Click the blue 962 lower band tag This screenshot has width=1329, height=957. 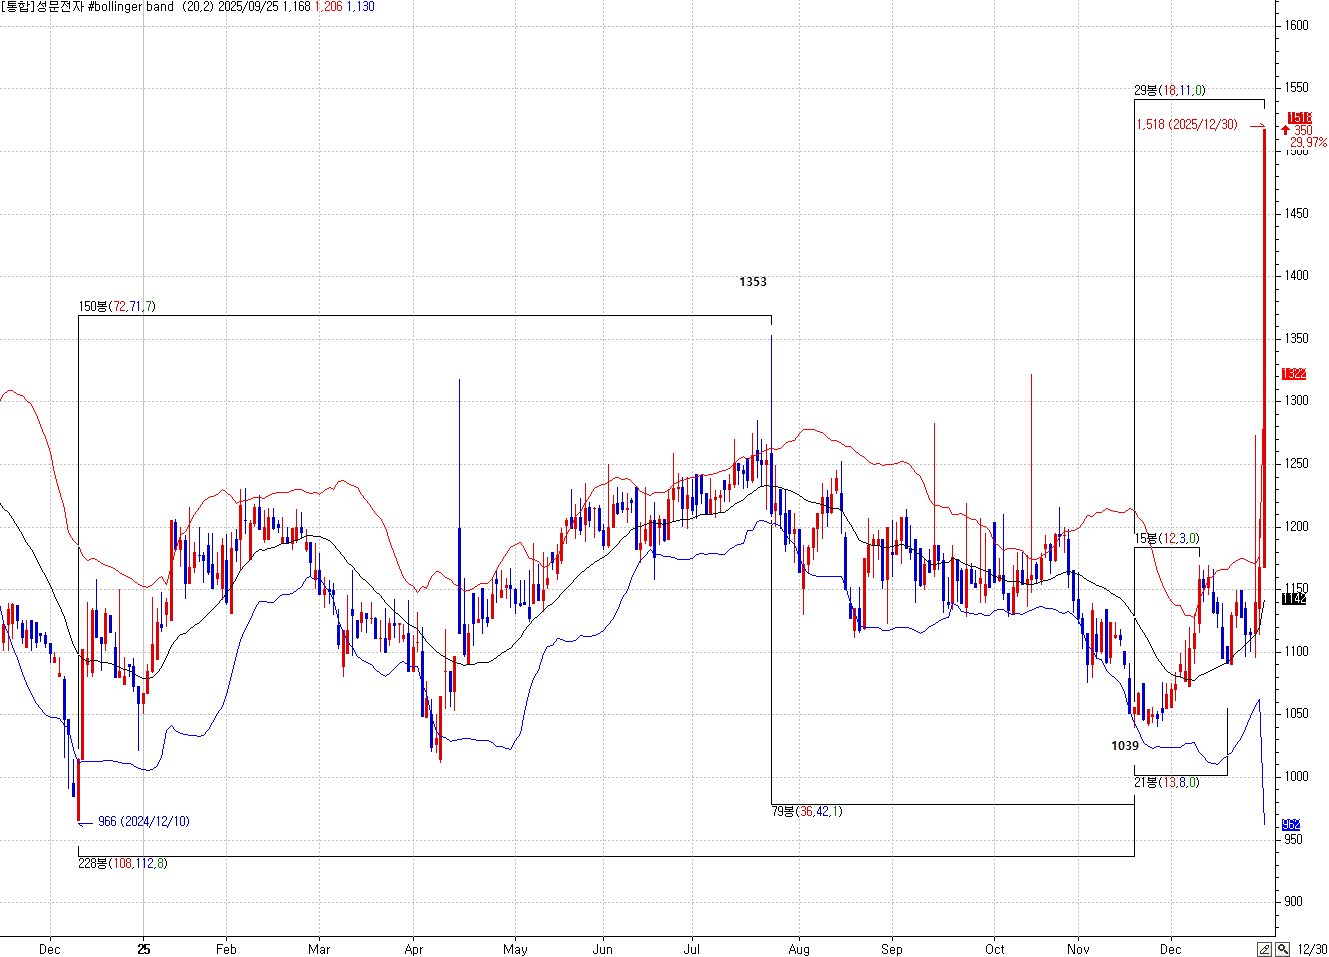[1291, 825]
